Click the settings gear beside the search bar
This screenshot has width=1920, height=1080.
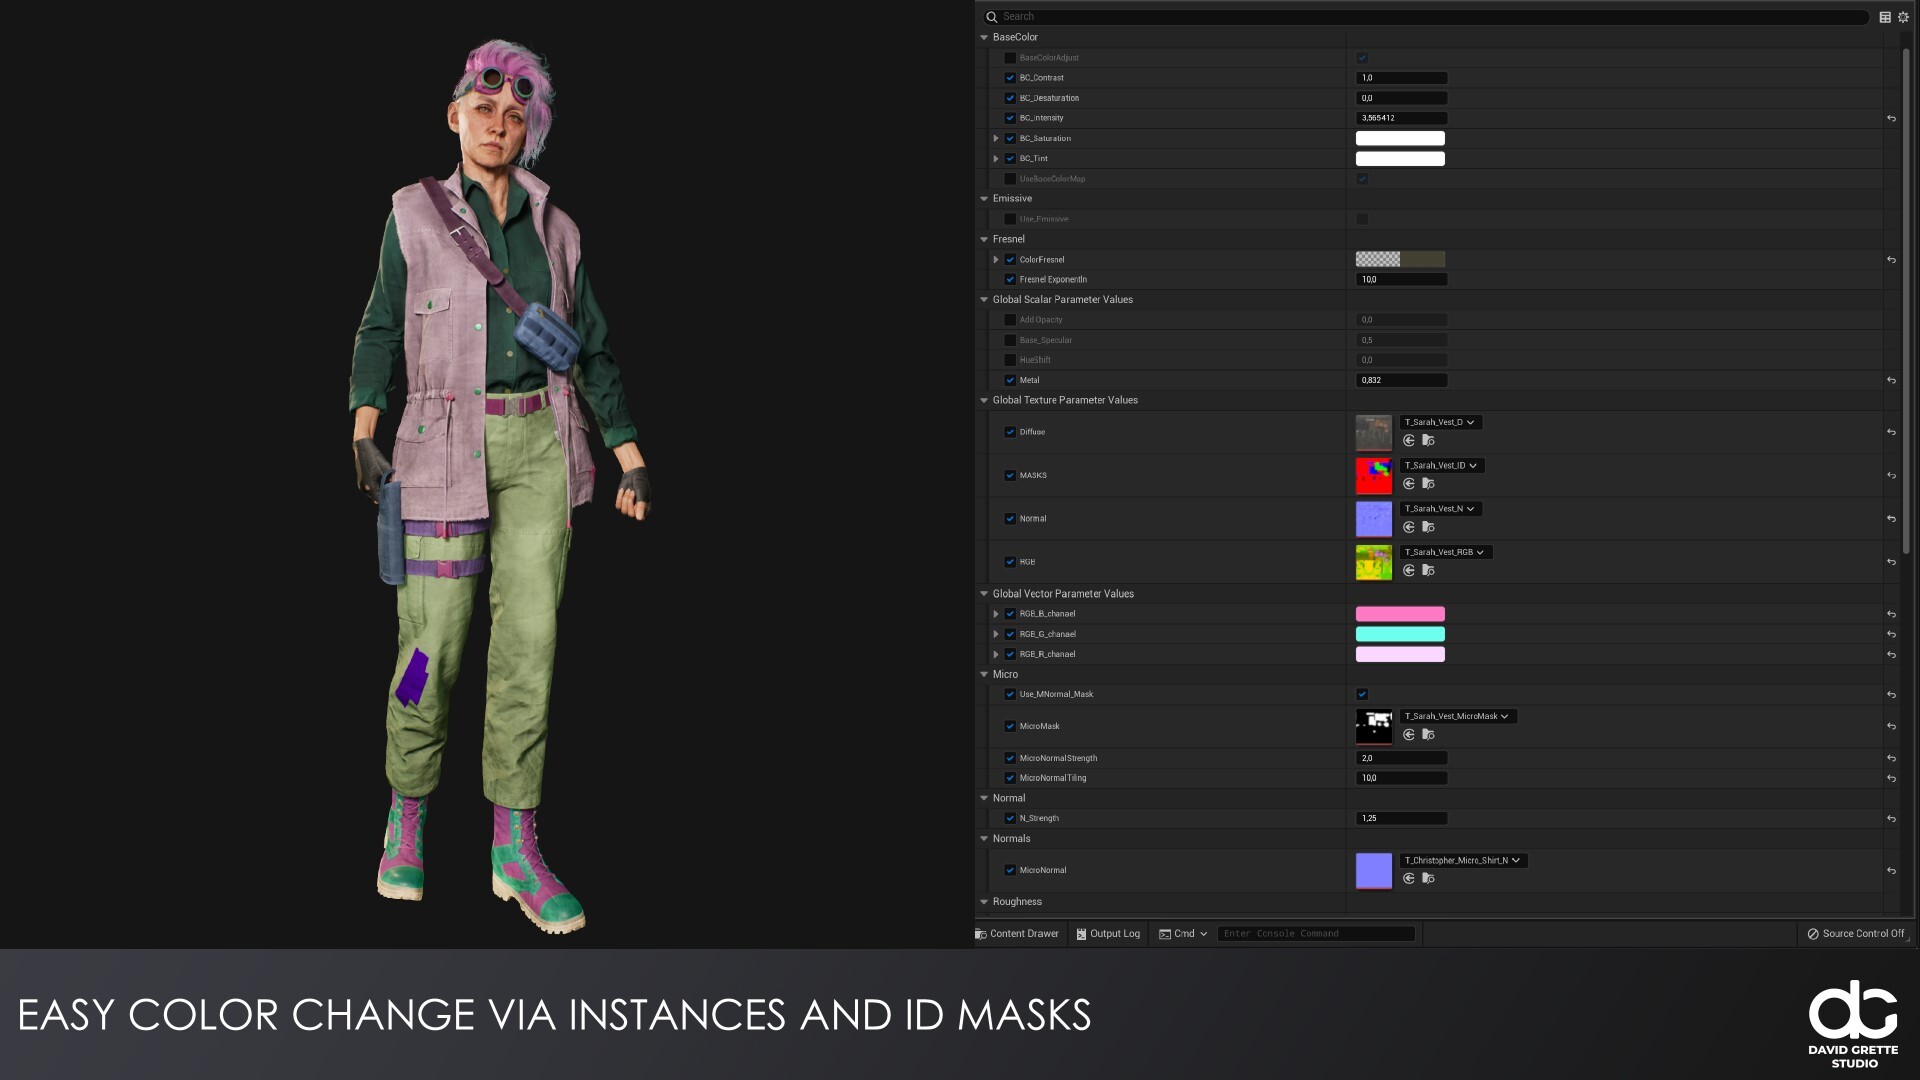pyautogui.click(x=1903, y=17)
